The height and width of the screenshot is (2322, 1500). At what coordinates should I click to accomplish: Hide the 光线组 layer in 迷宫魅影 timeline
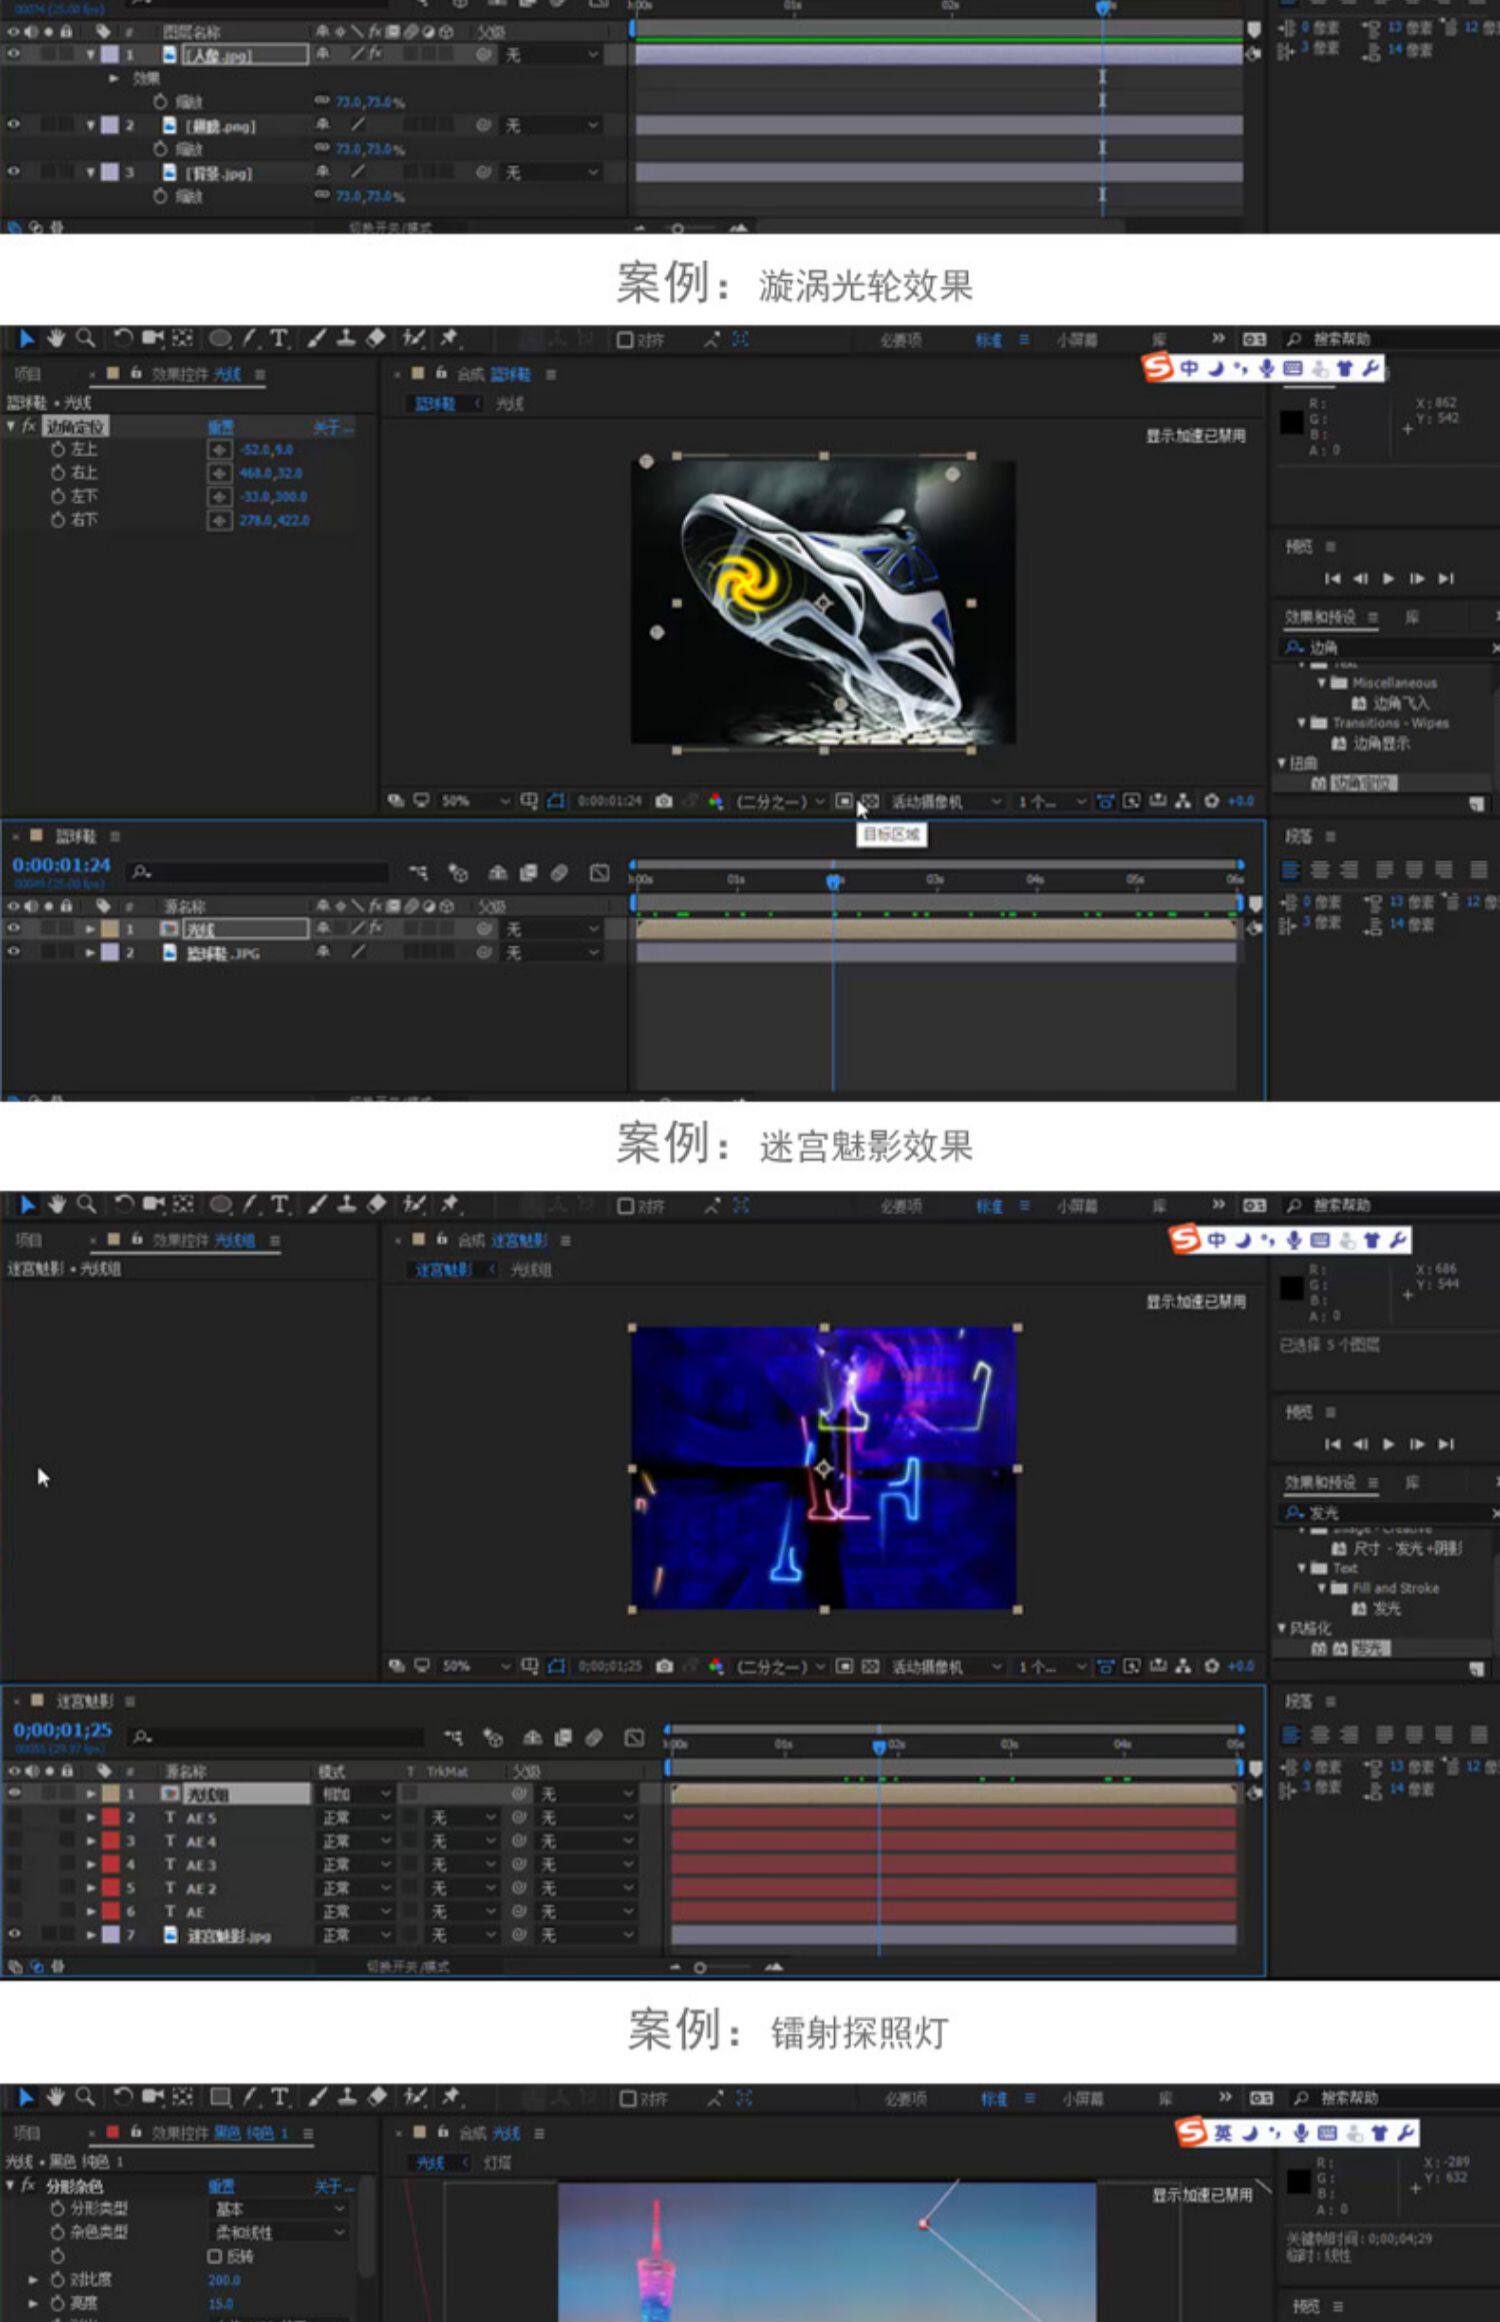[14, 1793]
